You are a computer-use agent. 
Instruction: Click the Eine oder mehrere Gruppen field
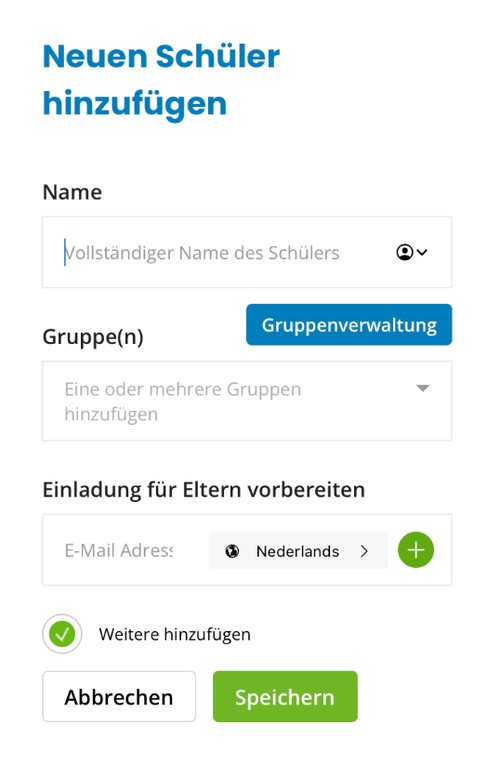click(247, 401)
